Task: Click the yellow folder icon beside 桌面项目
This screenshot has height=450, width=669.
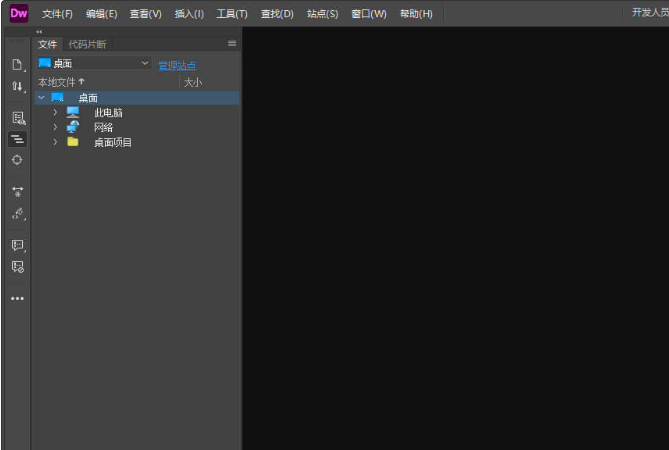Action: pos(73,142)
